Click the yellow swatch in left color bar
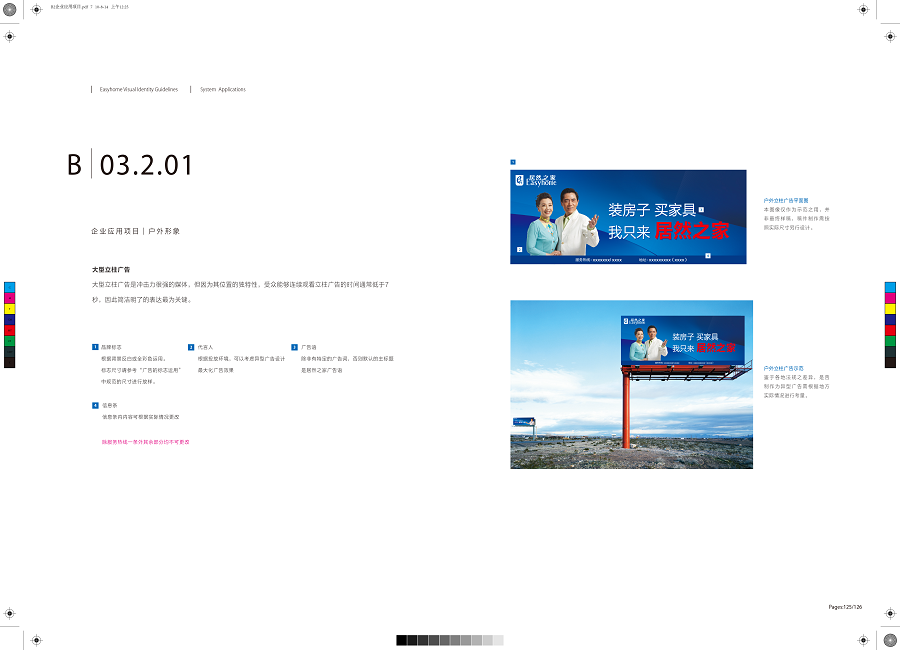 10,309
